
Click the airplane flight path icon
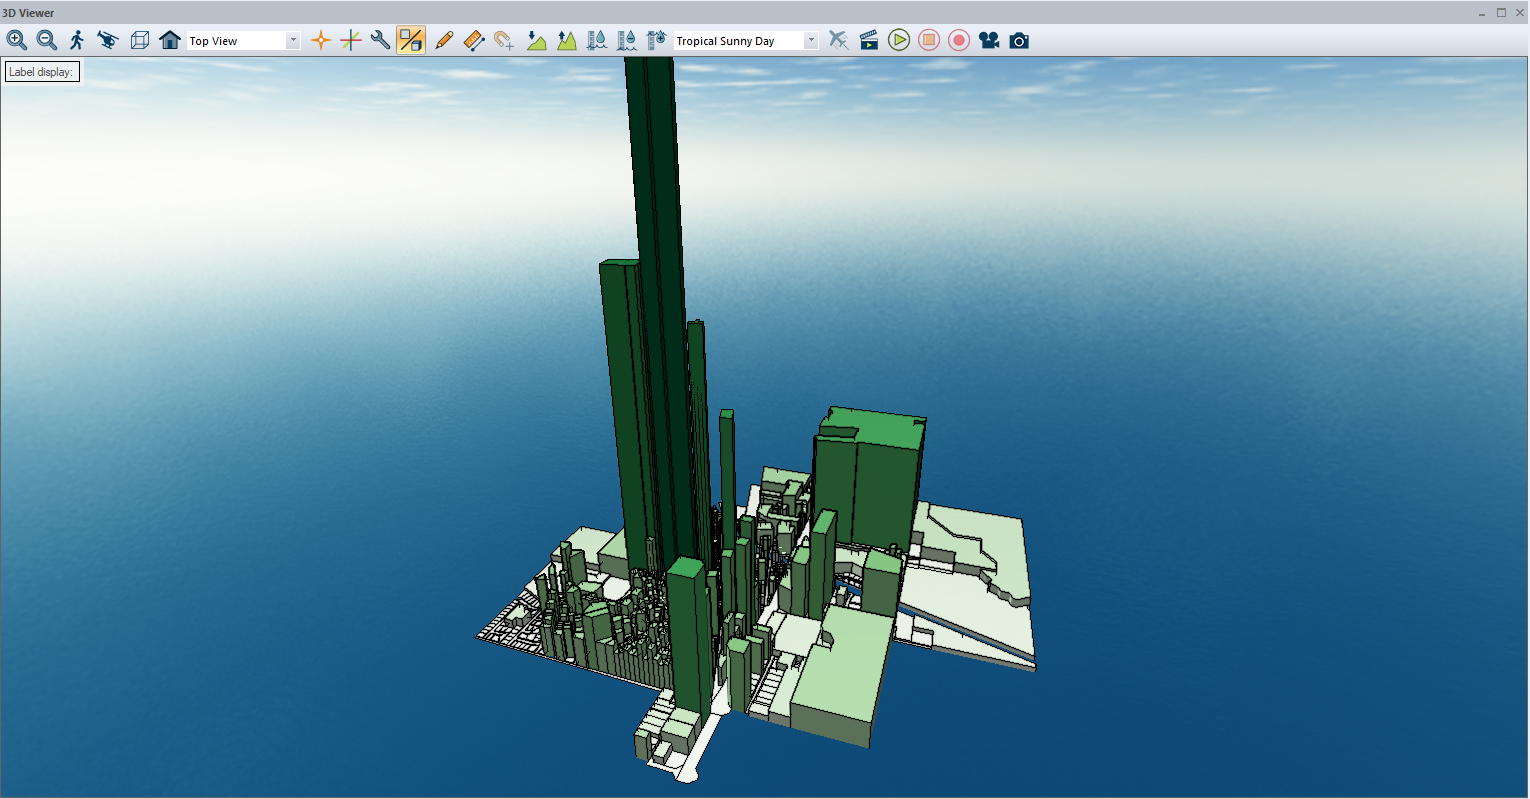tap(839, 40)
